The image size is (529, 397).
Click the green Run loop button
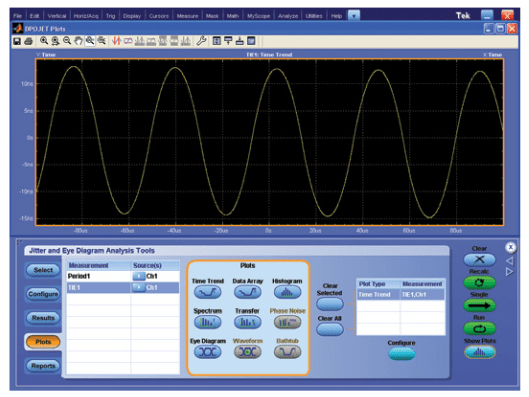coord(479,329)
